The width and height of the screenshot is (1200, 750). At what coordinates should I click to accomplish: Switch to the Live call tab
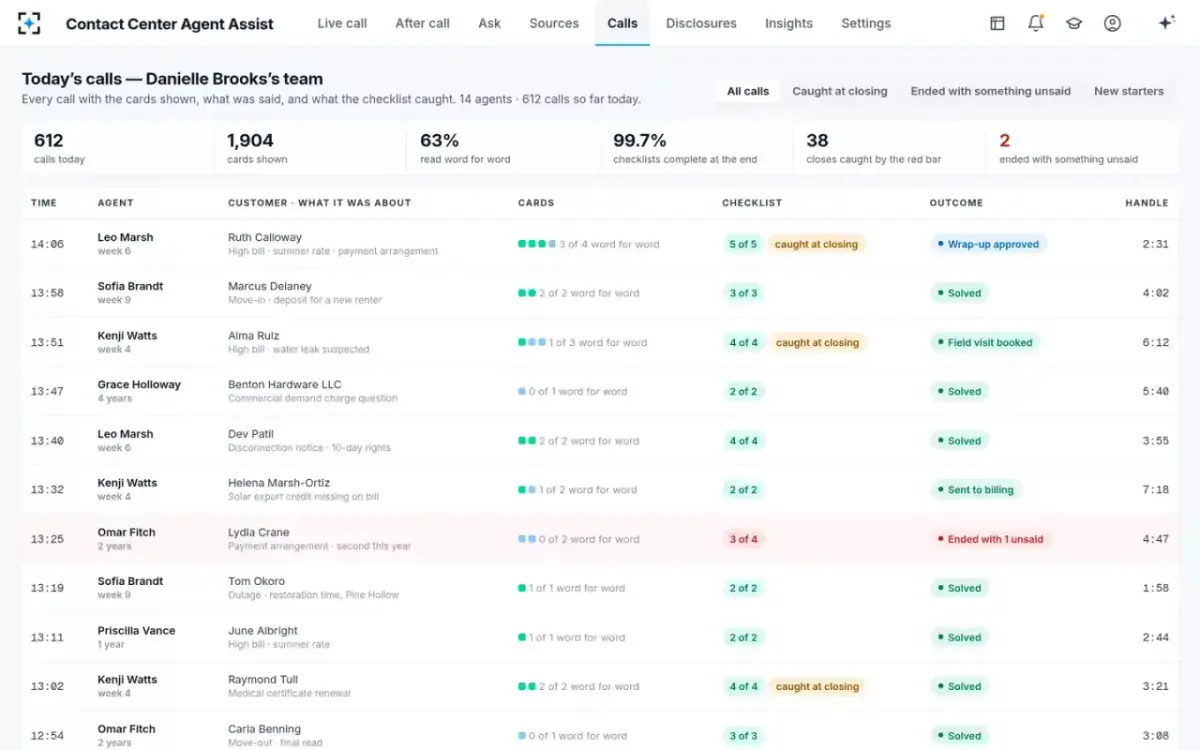(342, 23)
